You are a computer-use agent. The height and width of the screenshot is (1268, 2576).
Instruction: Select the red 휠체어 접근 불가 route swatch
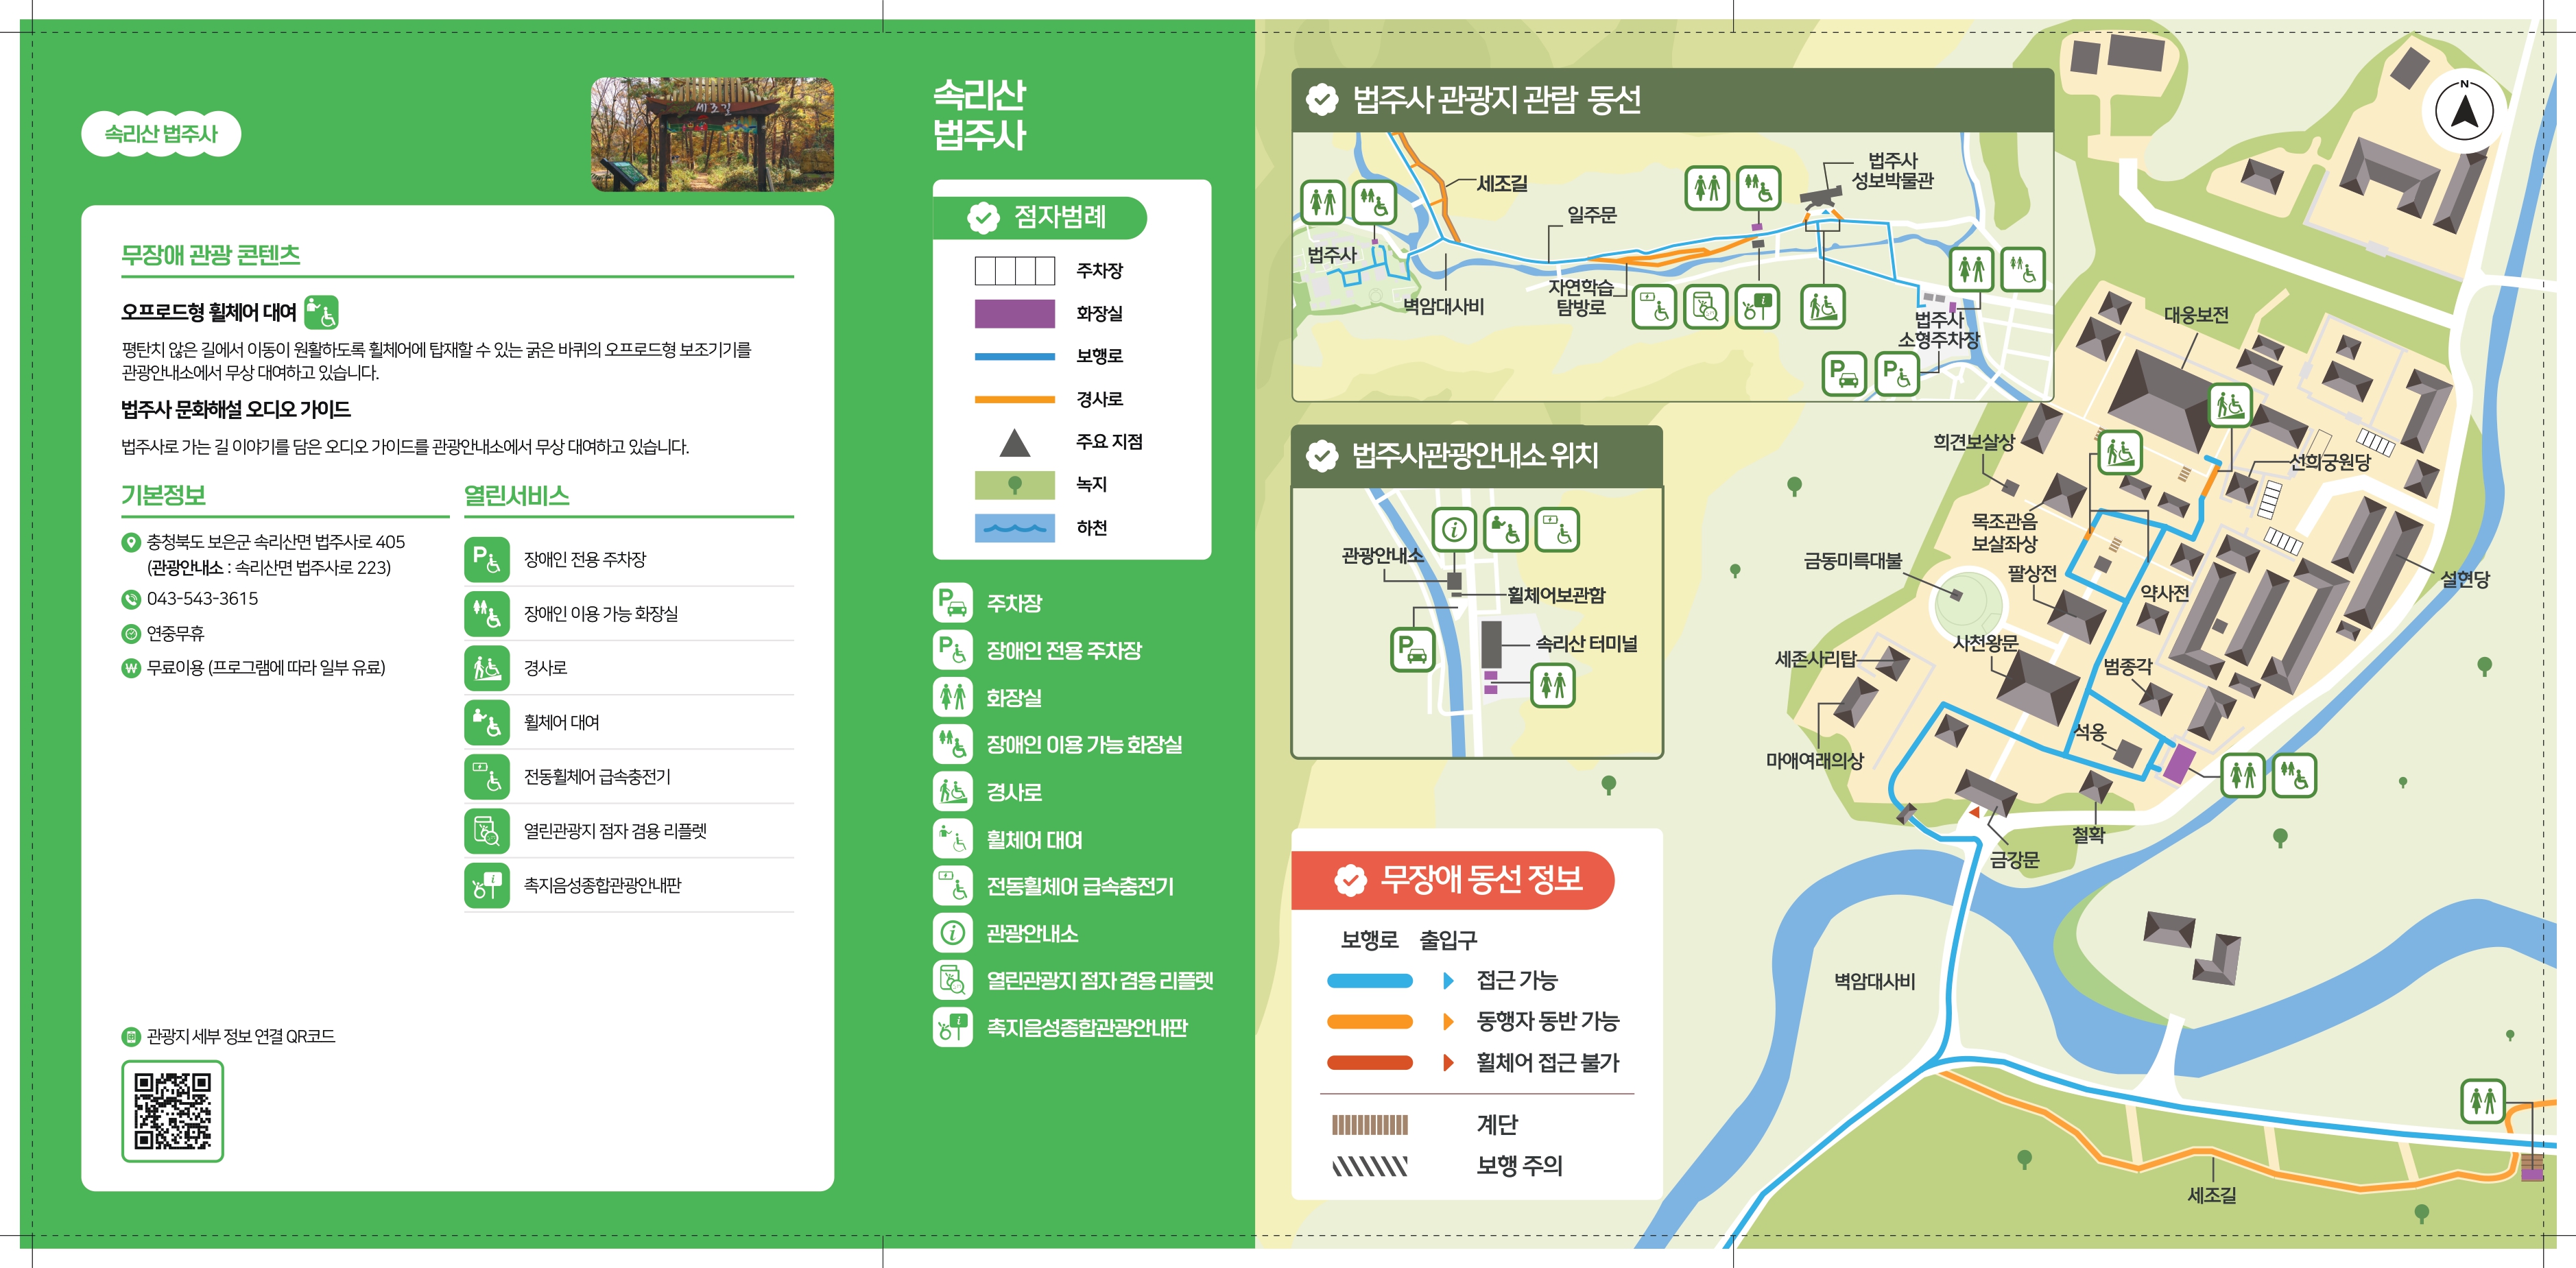[x=1369, y=1063]
